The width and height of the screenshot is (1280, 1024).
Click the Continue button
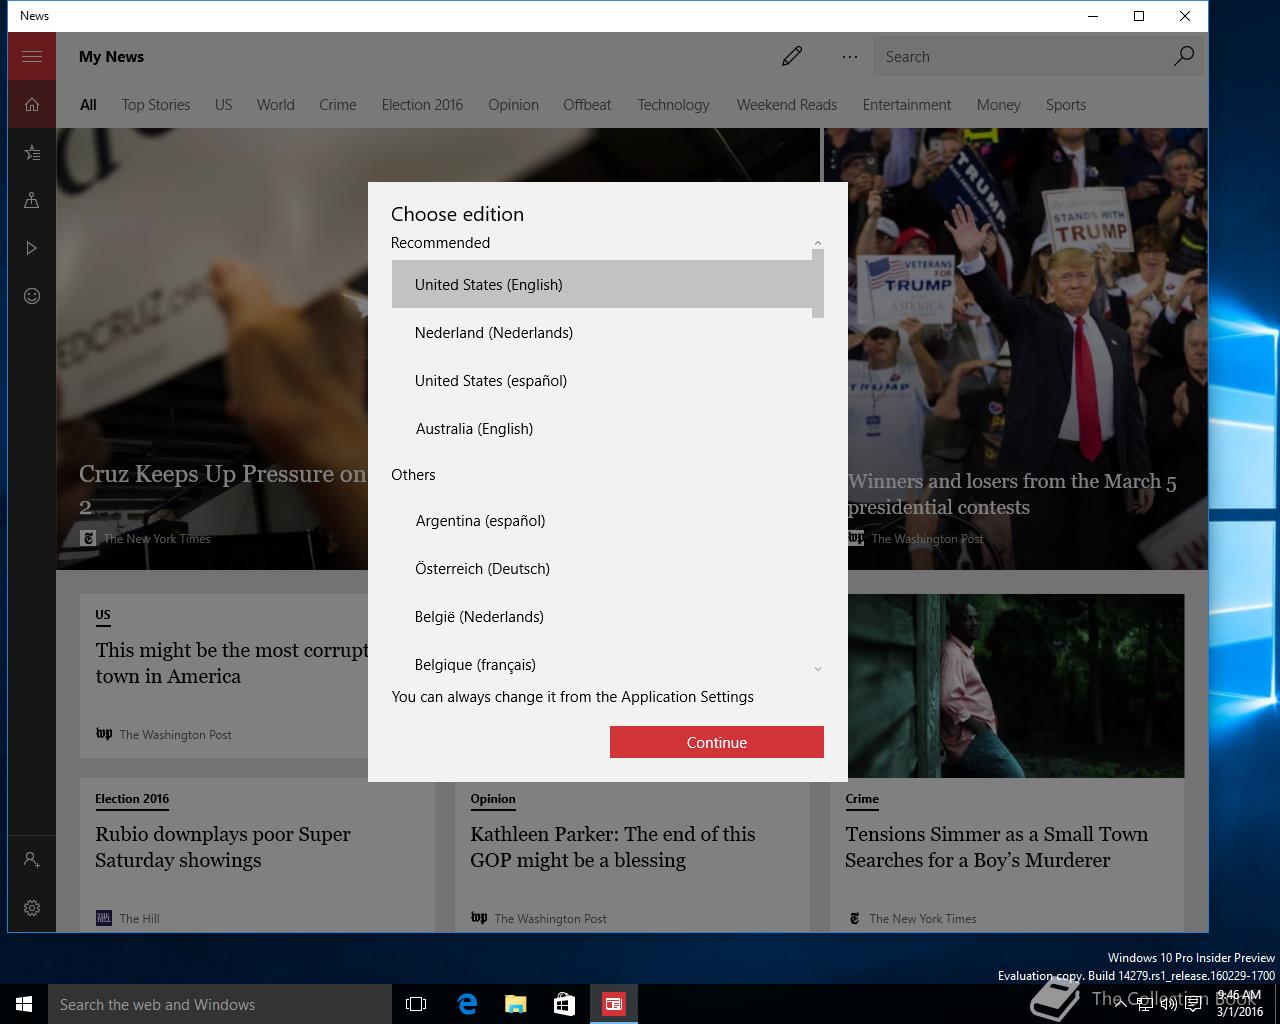717,742
